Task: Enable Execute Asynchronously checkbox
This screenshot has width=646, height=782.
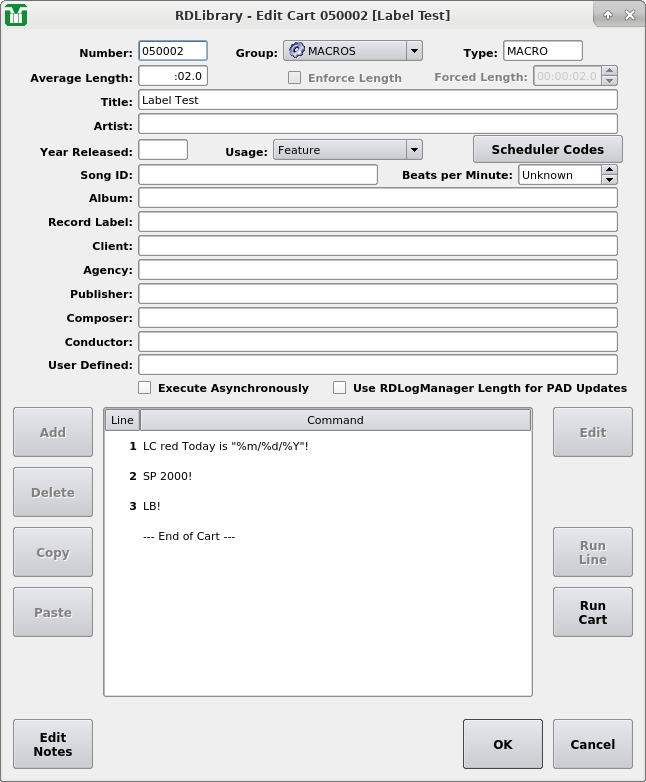Action: [x=145, y=388]
